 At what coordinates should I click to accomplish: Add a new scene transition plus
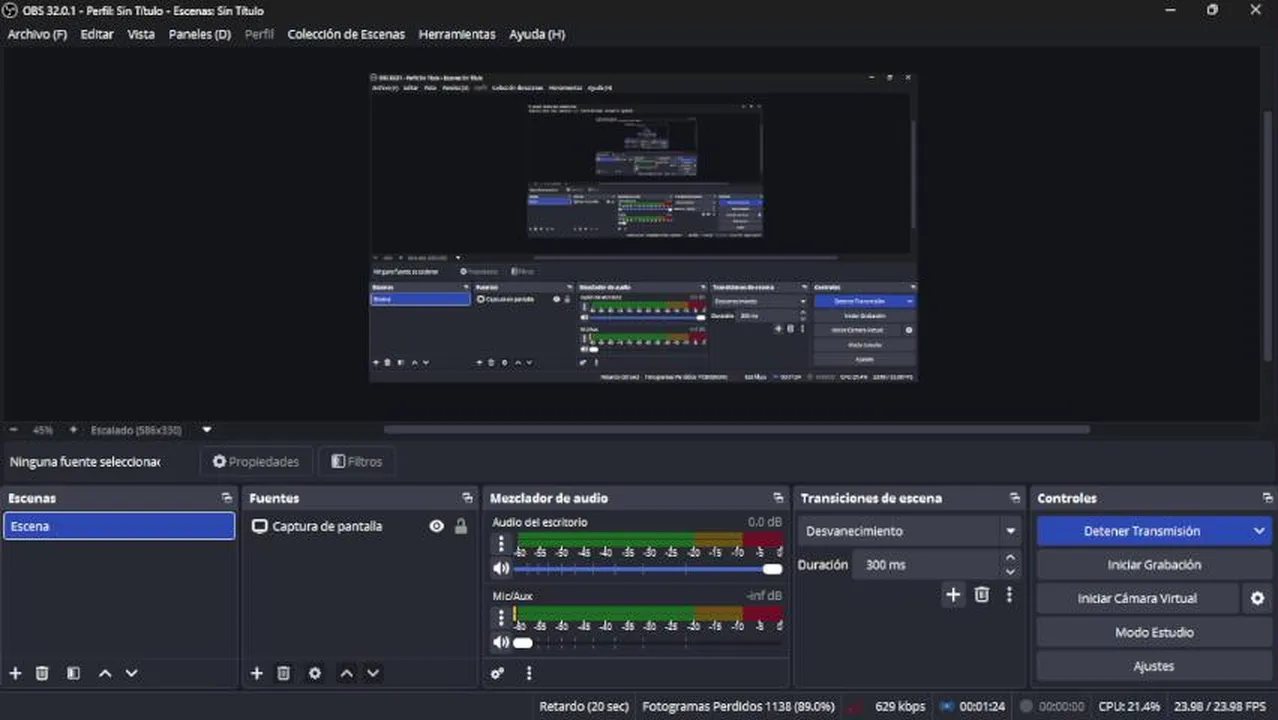point(953,594)
